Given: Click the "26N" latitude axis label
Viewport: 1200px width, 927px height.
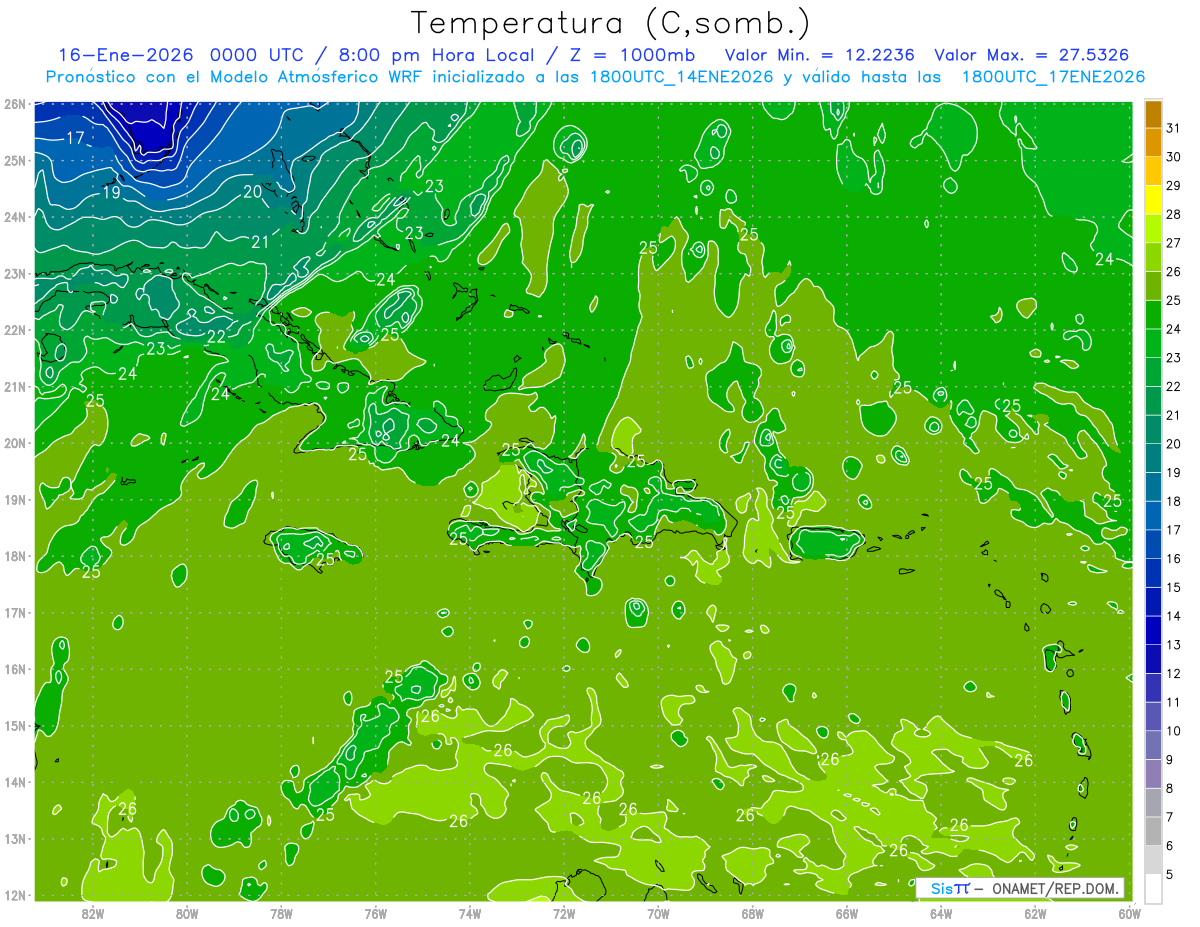Looking at the screenshot, I should tap(15, 103).
